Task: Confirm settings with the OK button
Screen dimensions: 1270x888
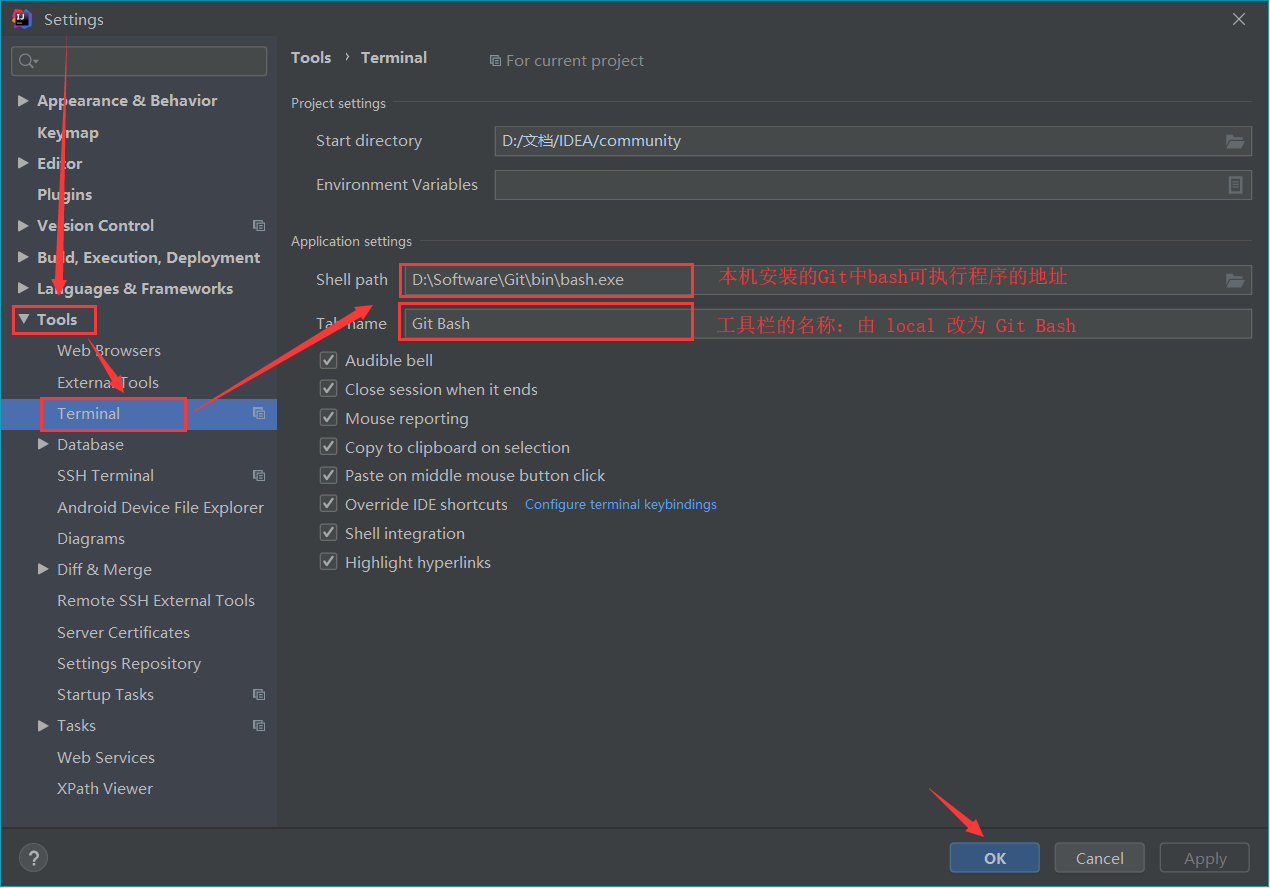Action: pyautogui.click(x=993, y=857)
